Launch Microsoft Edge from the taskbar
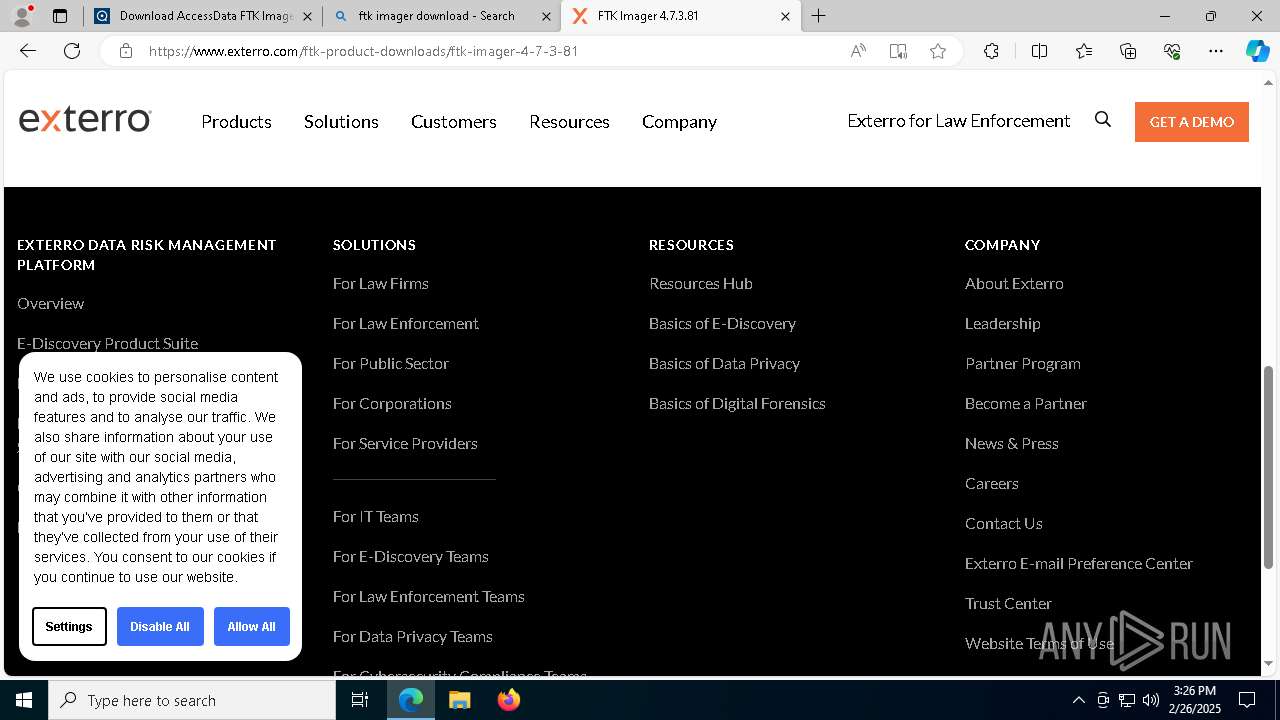 point(411,700)
